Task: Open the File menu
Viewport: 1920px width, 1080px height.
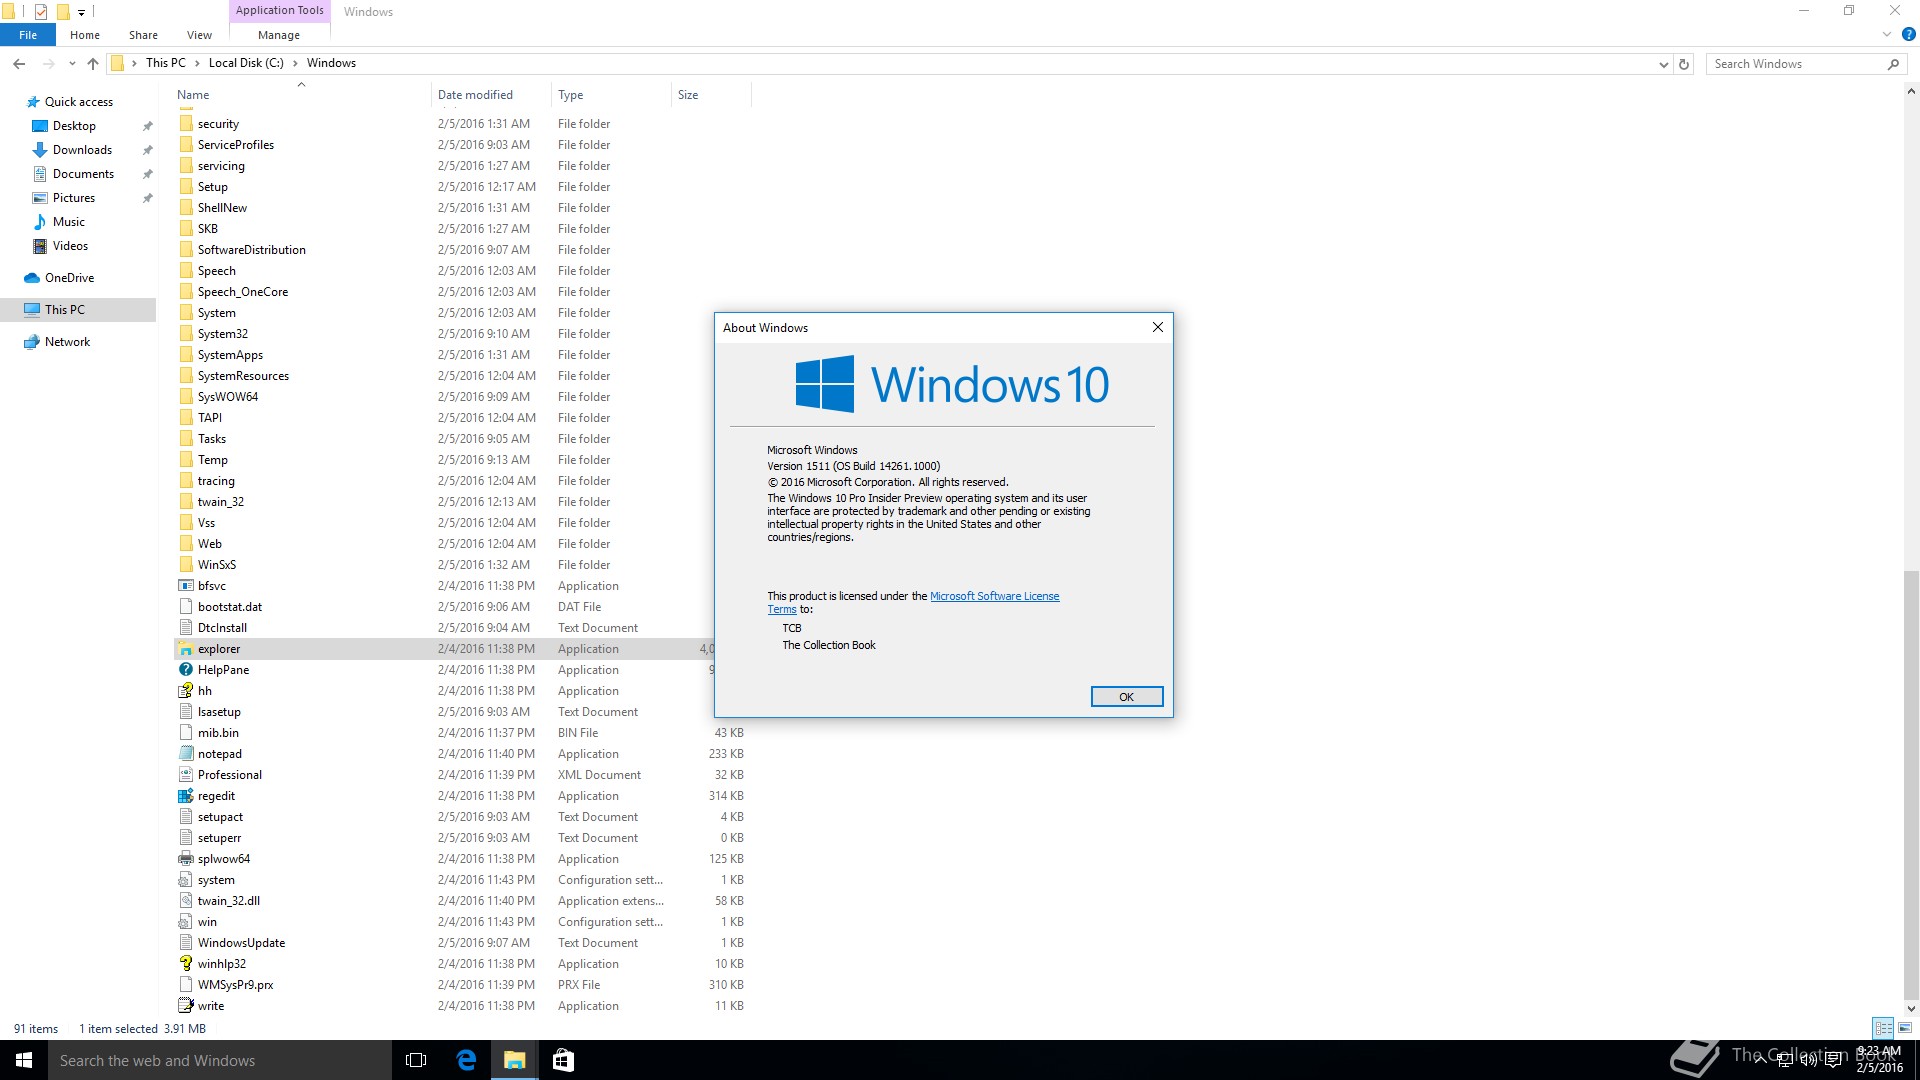Action: pyautogui.click(x=28, y=35)
